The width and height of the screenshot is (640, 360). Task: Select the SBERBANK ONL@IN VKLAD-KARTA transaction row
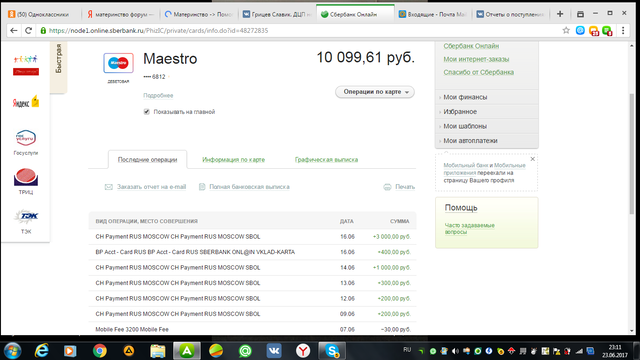point(253,252)
